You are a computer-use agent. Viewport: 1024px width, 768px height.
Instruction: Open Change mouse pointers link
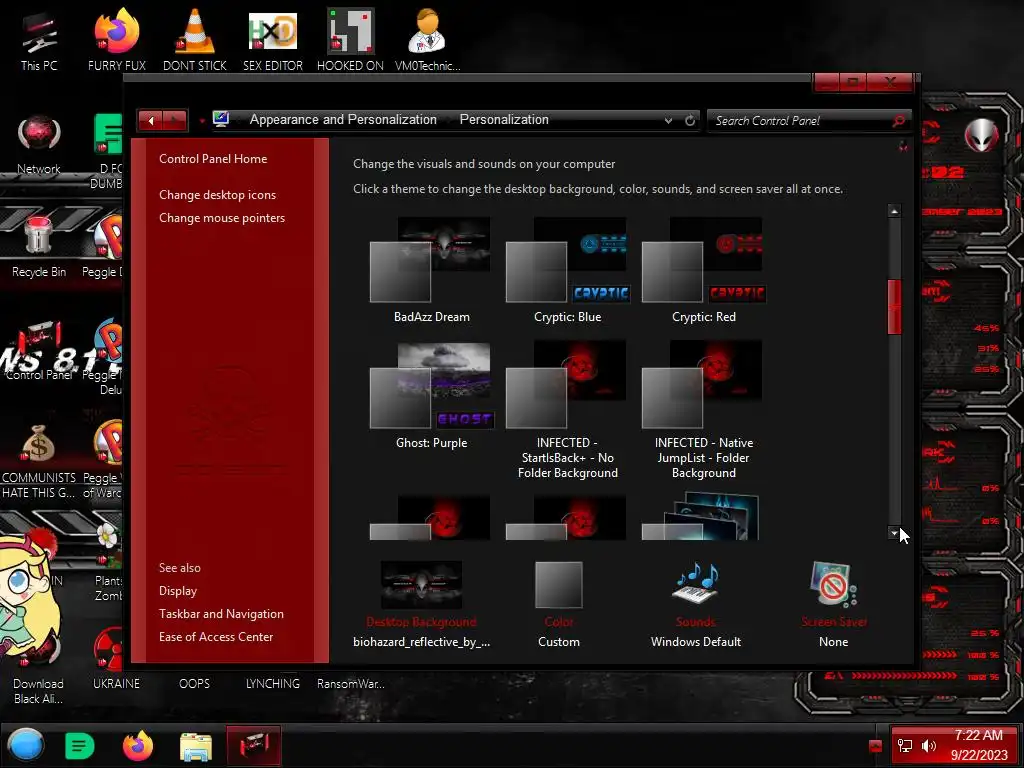tap(222, 217)
